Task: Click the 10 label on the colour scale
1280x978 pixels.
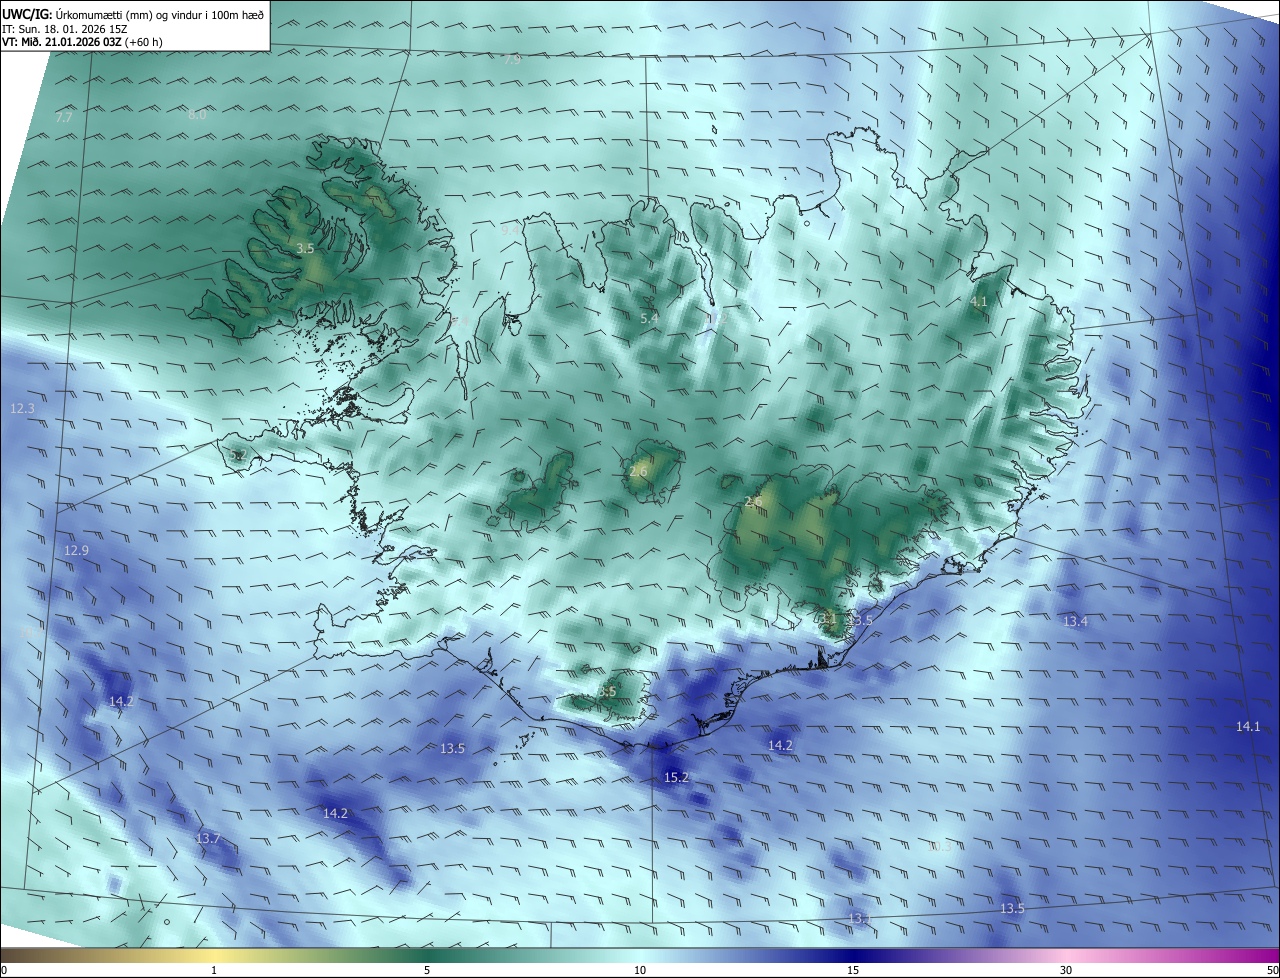Action: click(x=640, y=970)
